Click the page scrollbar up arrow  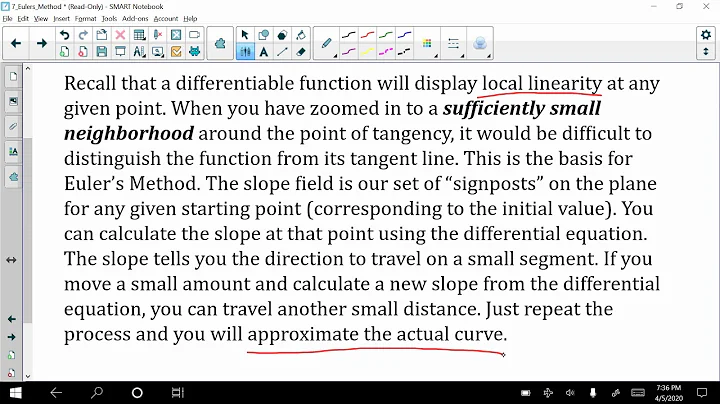pyautogui.click(x=28, y=68)
